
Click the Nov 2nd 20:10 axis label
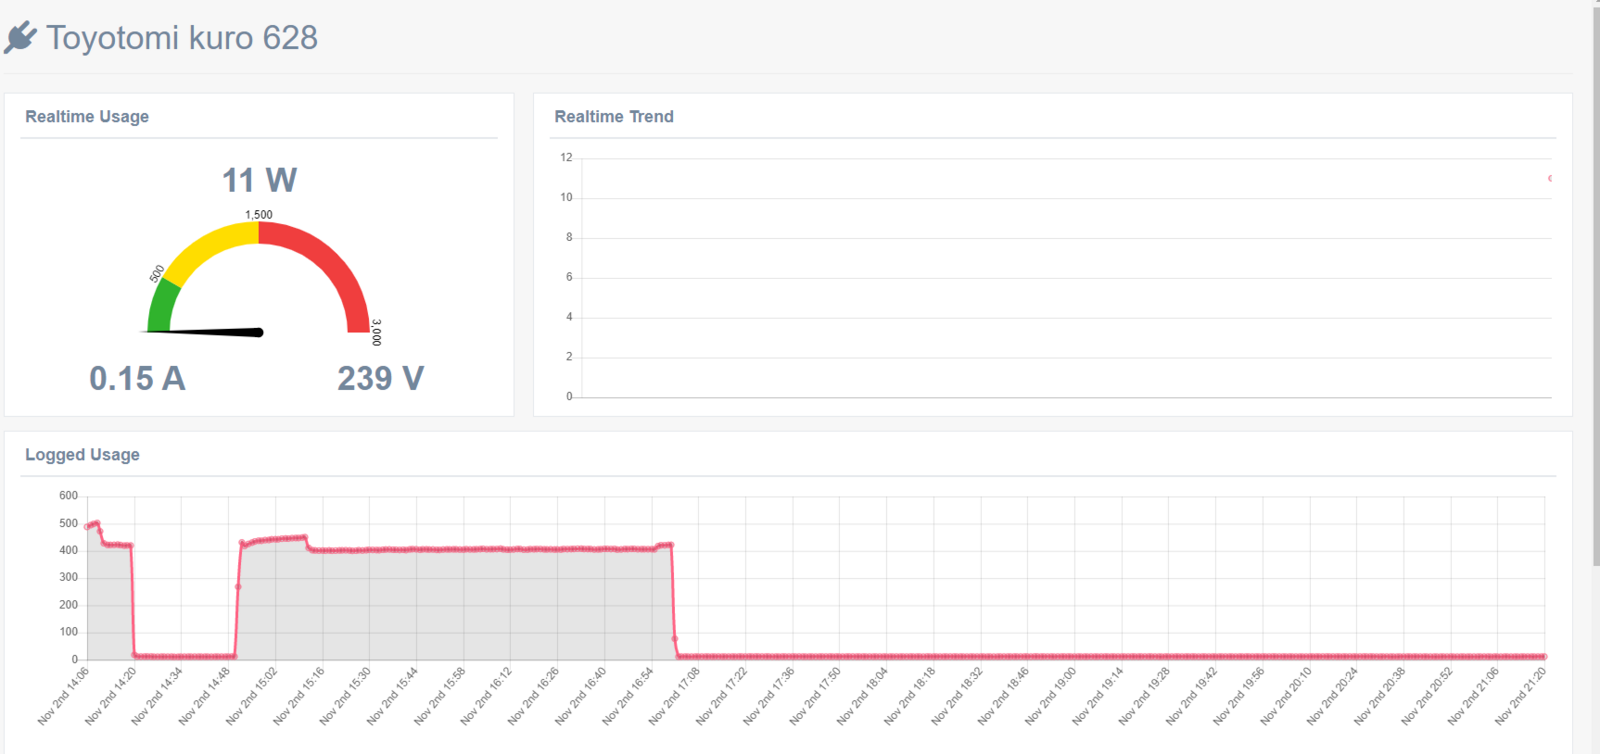(1286, 695)
